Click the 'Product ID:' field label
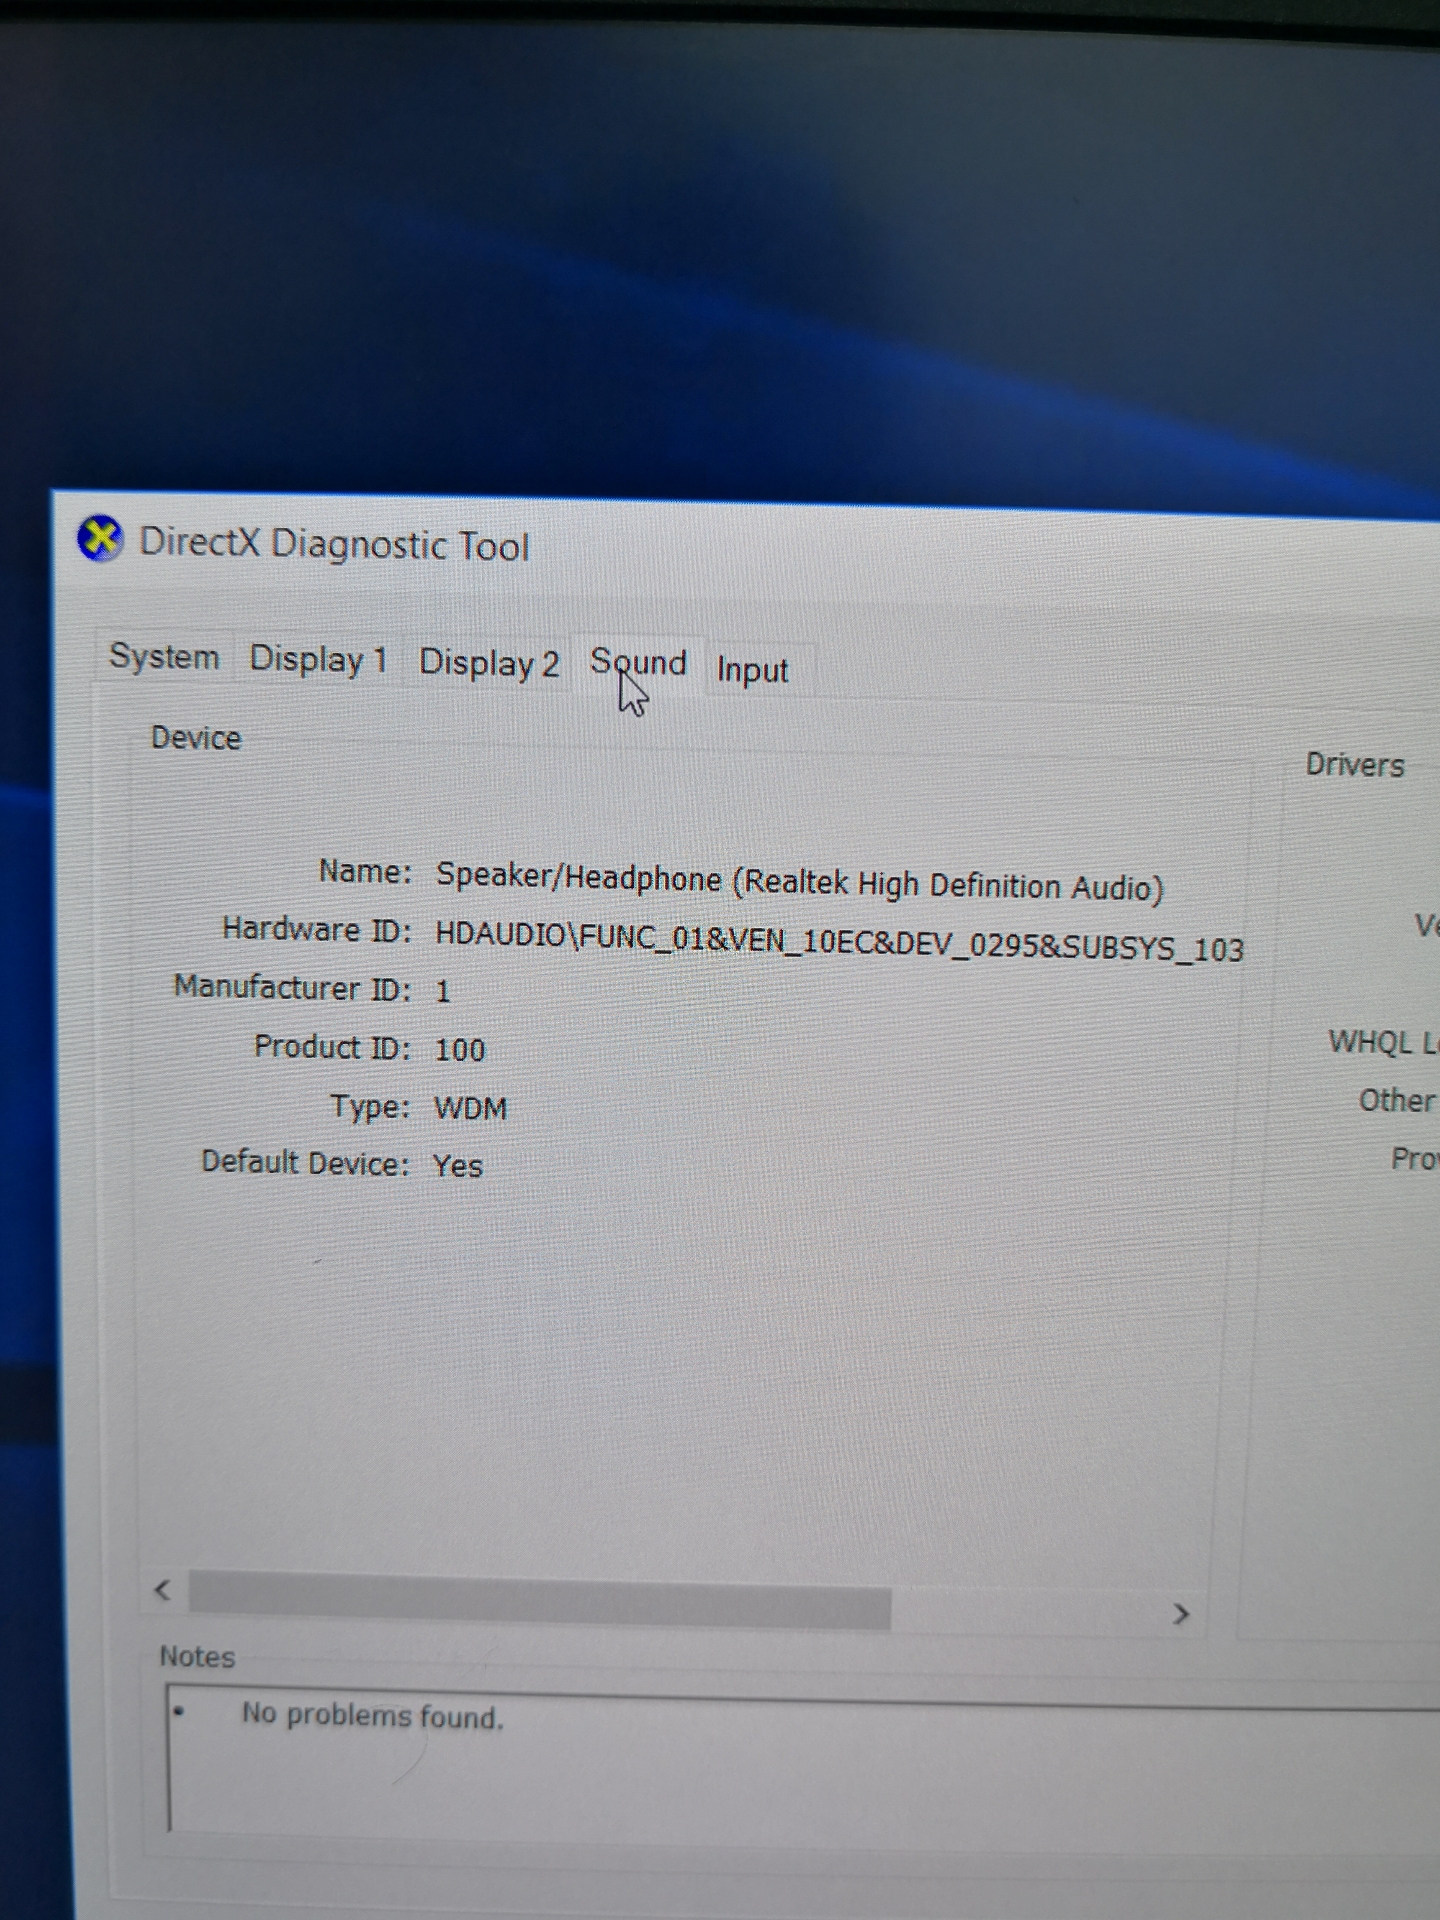This screenshot has height=1920, width=1440. click(332, 1046)
